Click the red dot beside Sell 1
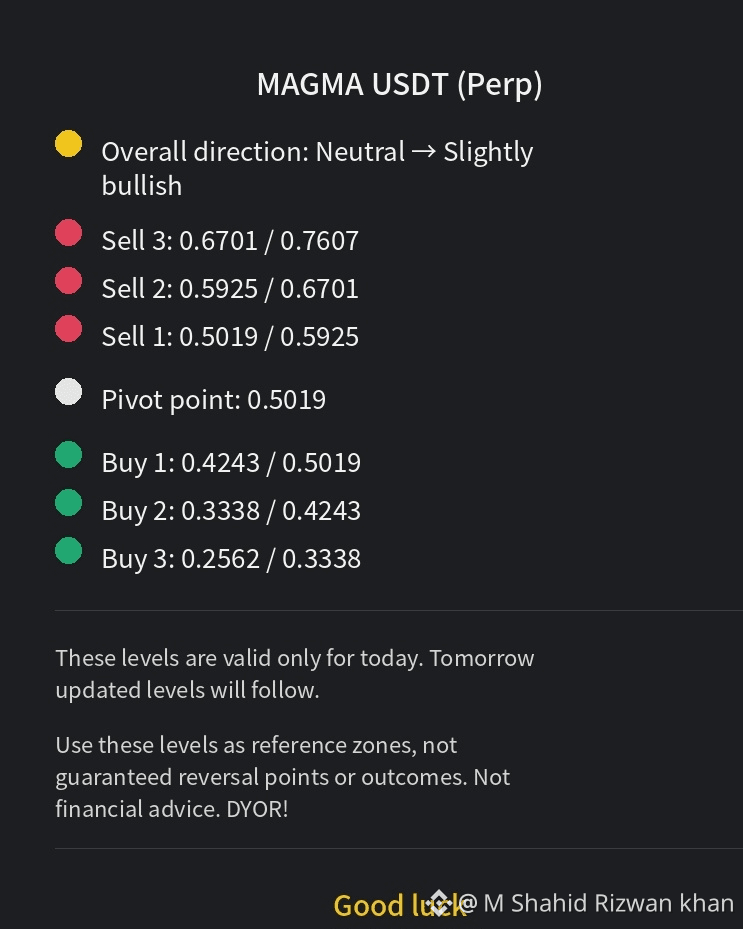Viewport: 743px width, 929px height. coord(68,328)
